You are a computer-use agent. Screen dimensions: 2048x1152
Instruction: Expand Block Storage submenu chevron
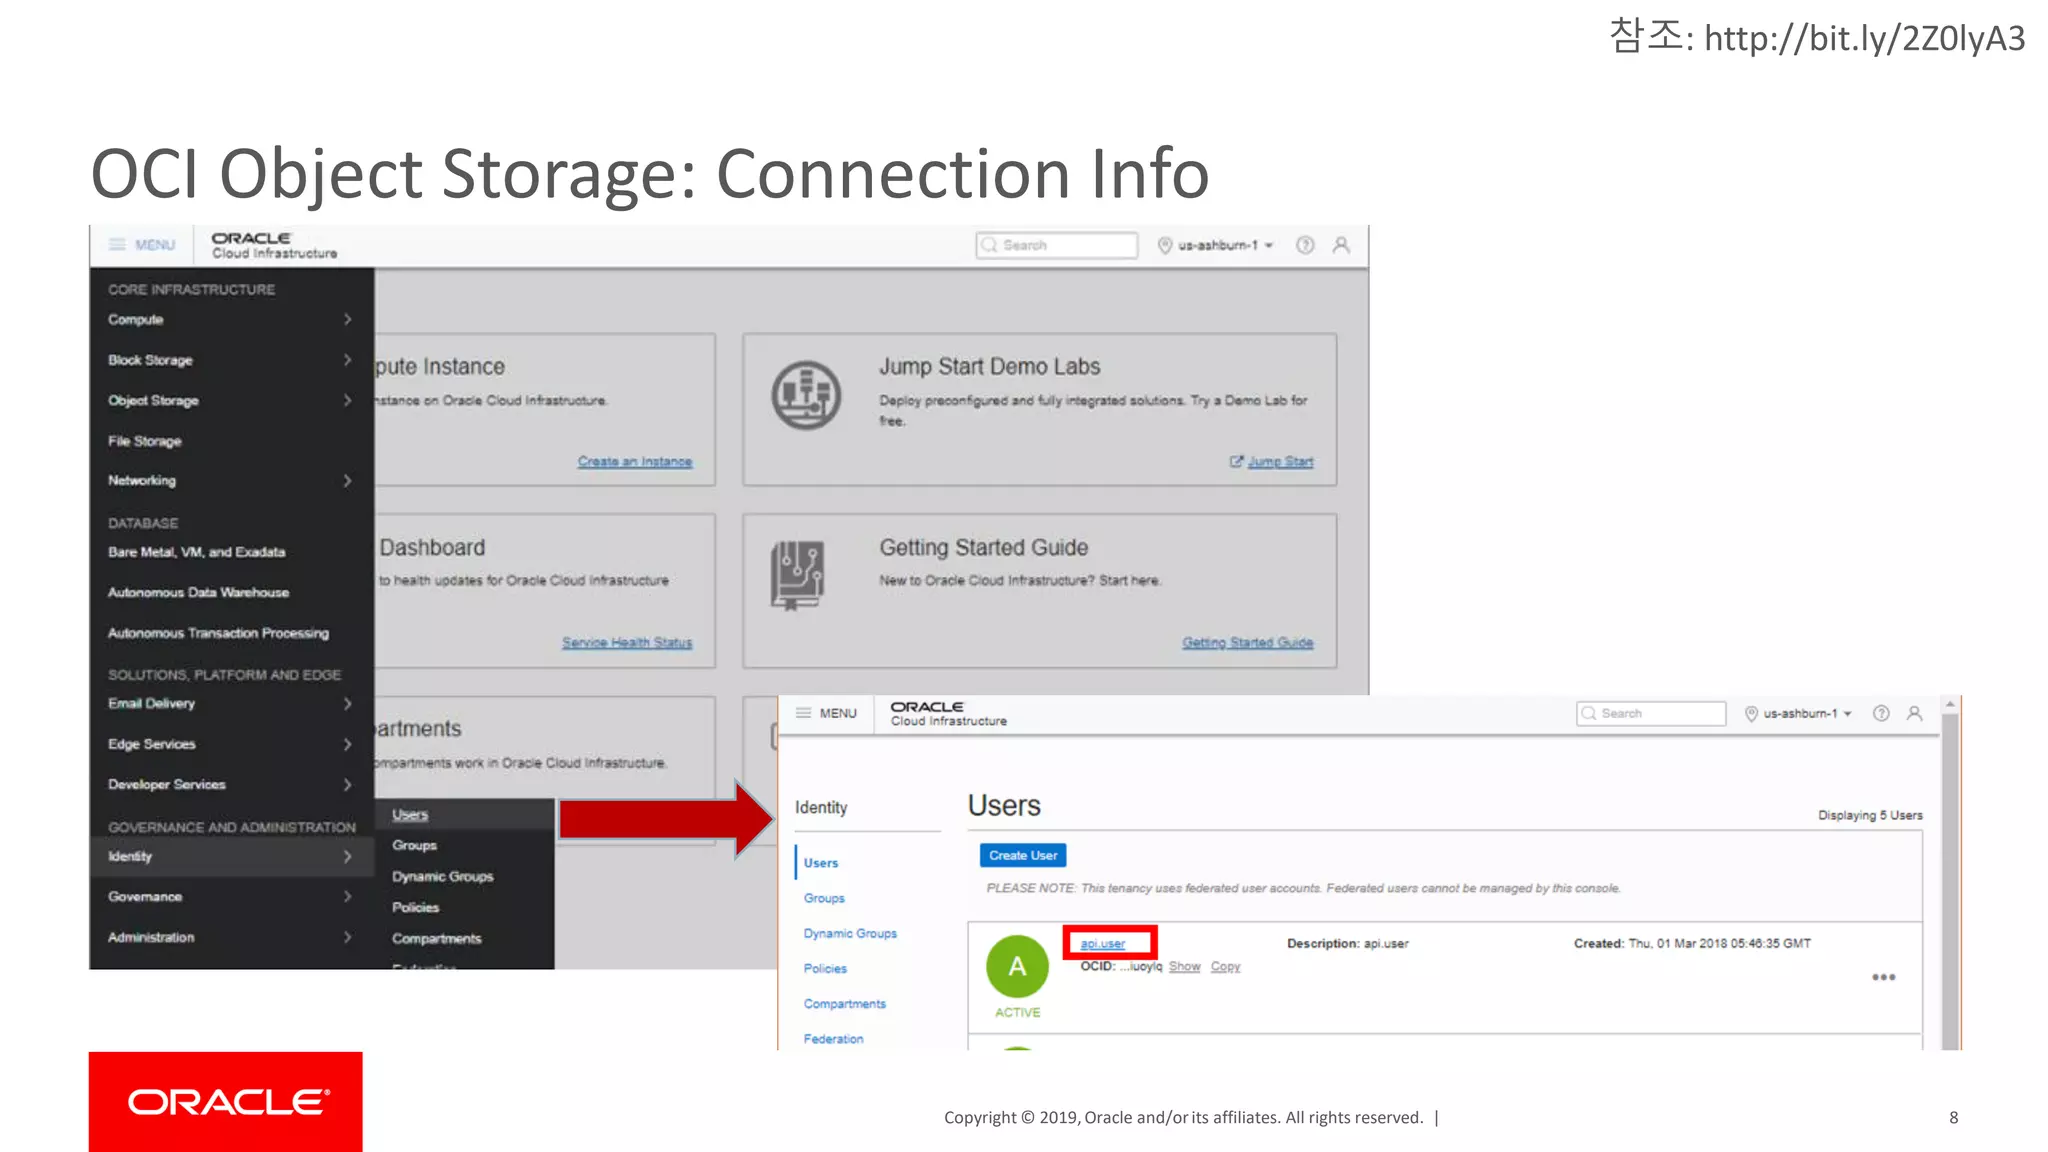347,360
